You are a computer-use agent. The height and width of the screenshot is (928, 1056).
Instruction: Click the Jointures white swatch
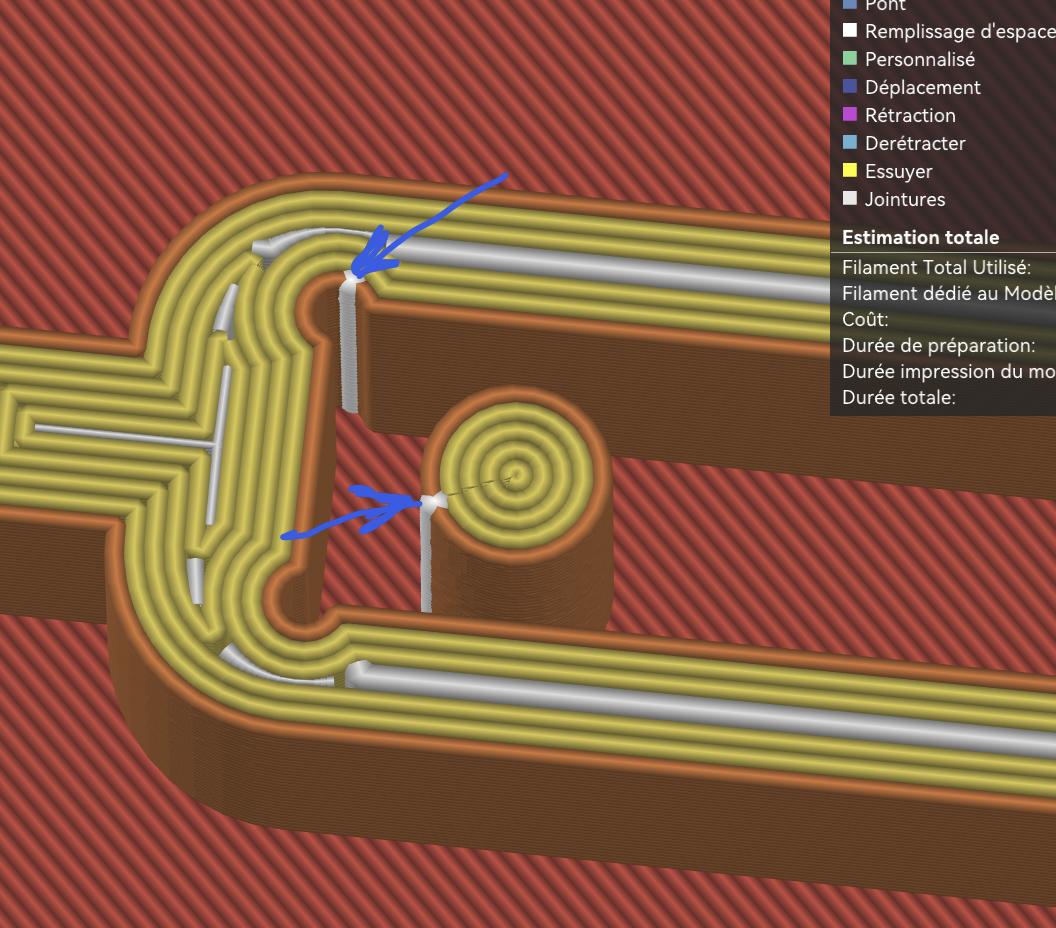click(850, 198)
